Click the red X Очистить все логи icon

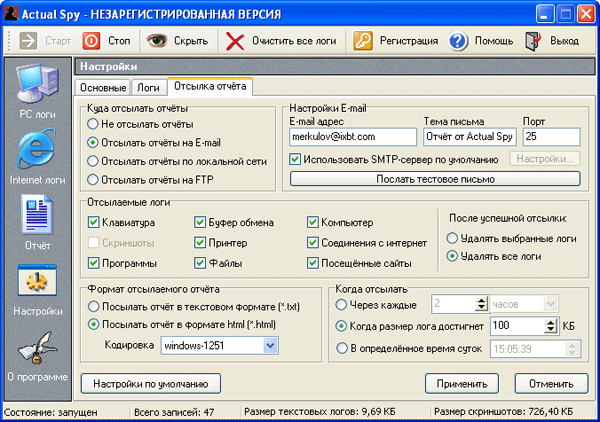235,41
